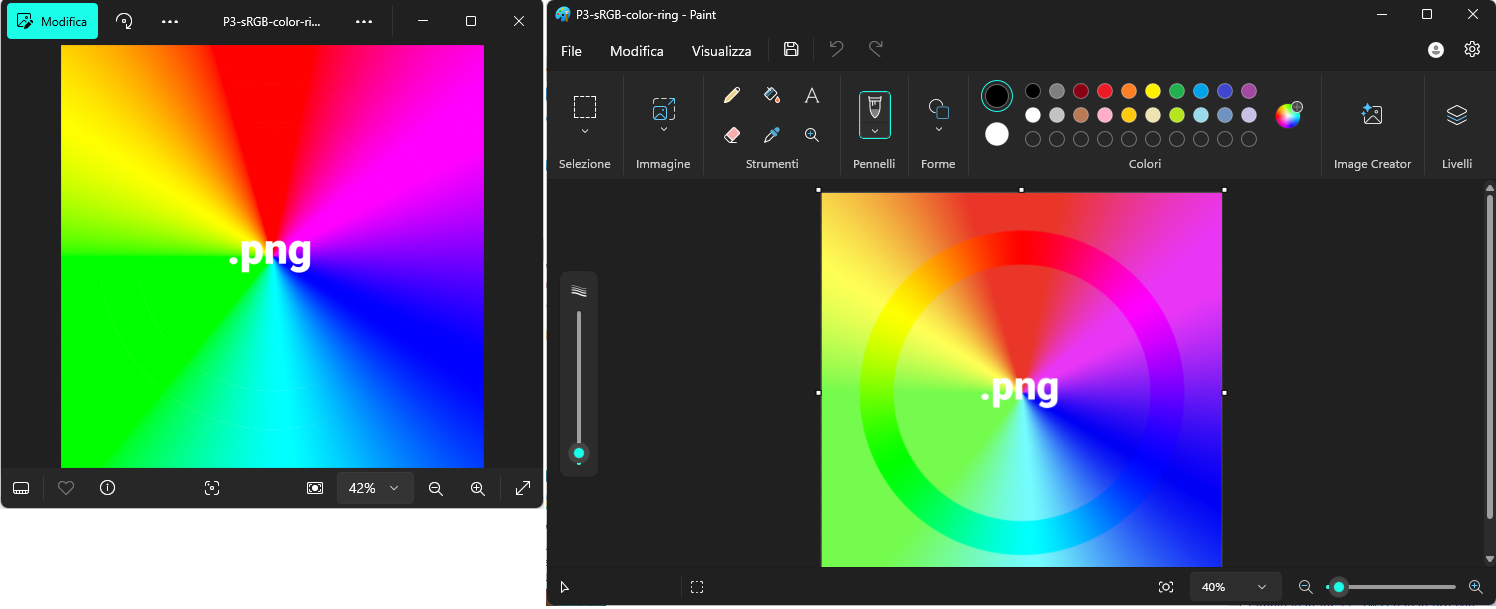Redo the action in Paint
The image size is (1496, 609).
tap(875, 49)
